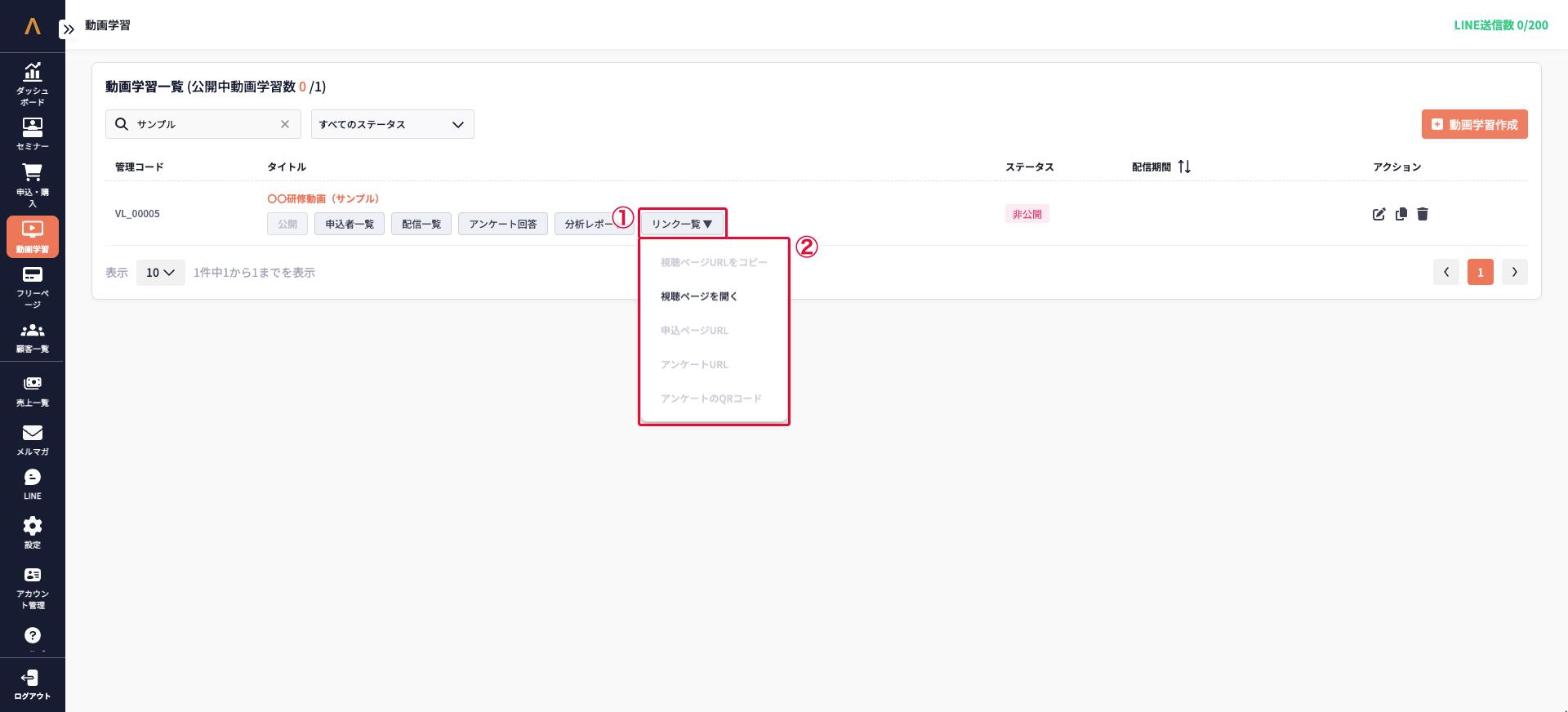Image resolution: width=1568 pixels, height=712 pixels.
Task: Open the メルマガ mail section
Action: pyautogui.click(x=32, y=440)
